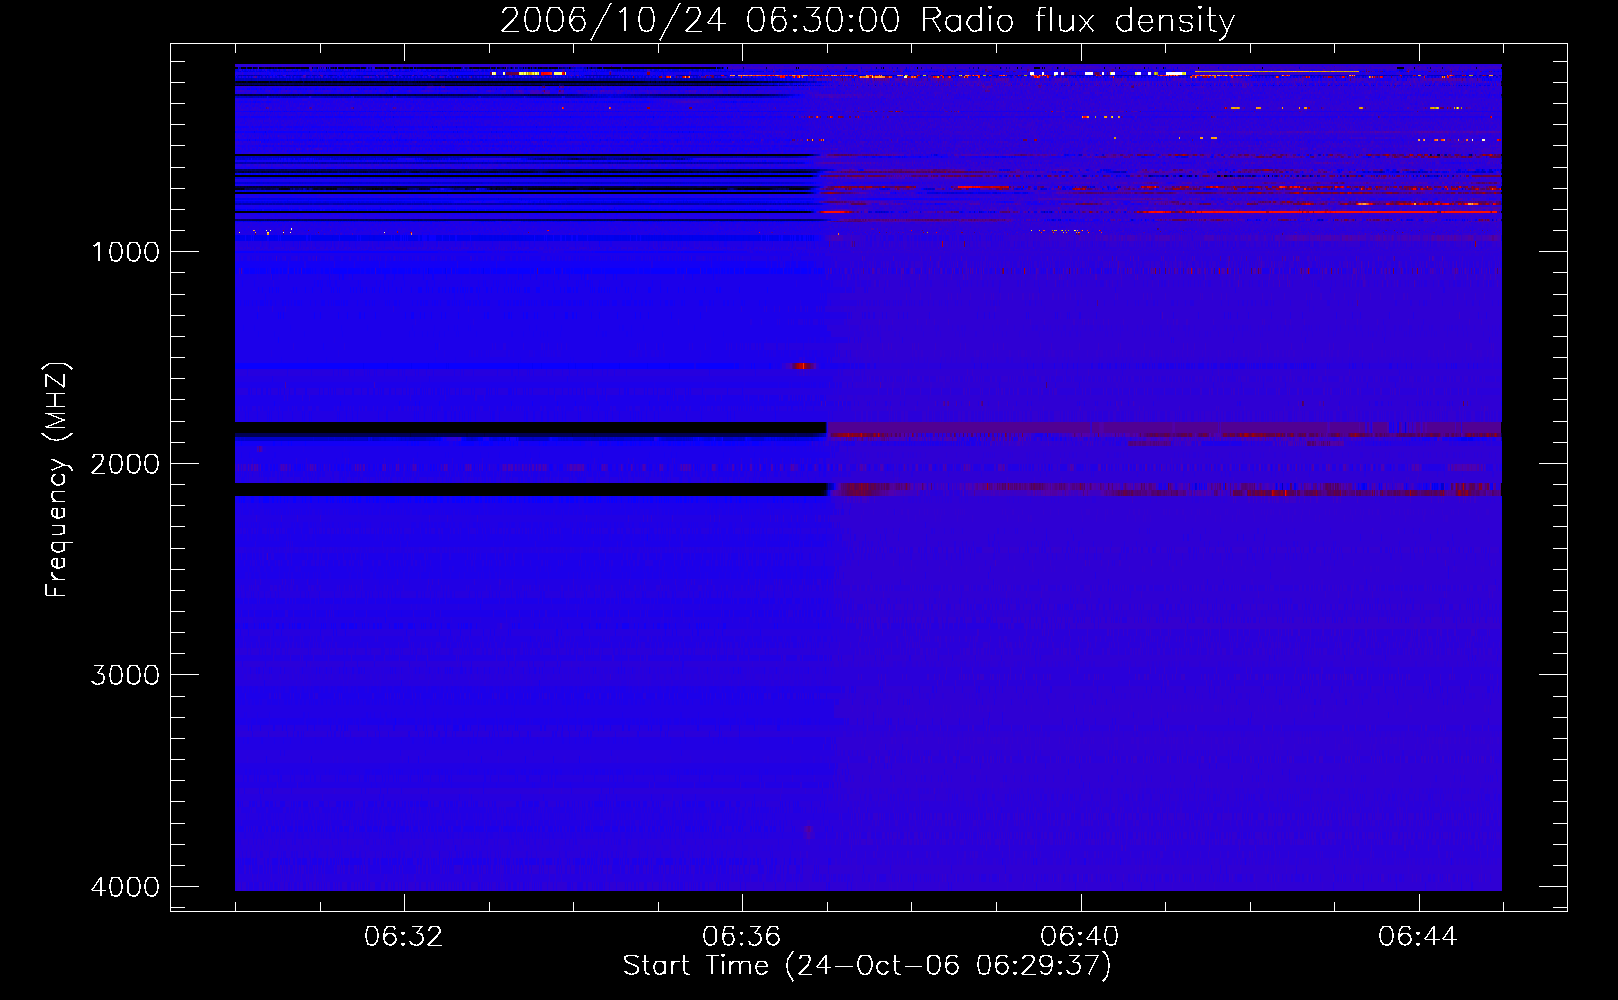1618x1000 pixels.
Task: Click the plot title '2006/10/24 06:30:00 Radio flux density'
Action: pos(867,21)
